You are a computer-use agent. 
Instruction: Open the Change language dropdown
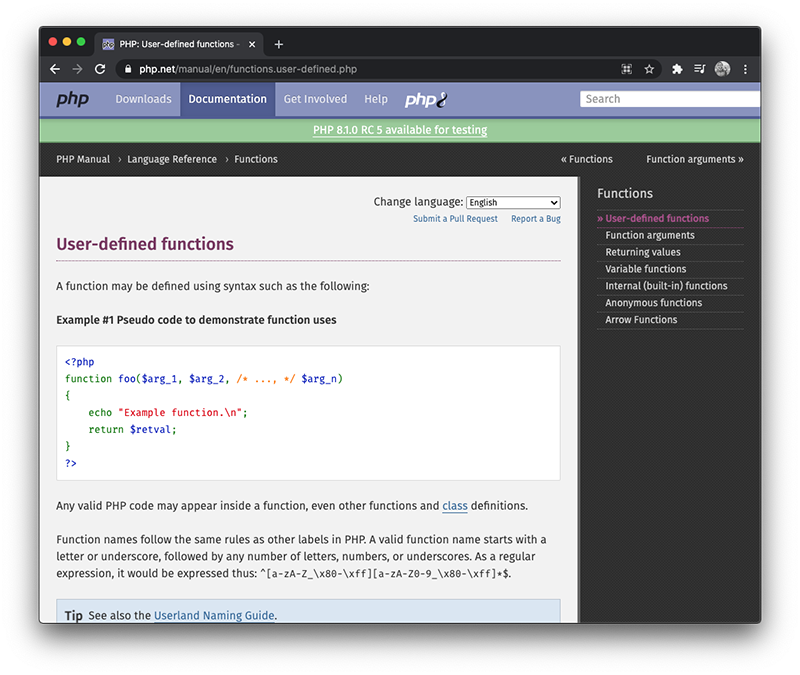pyautogui.click(x=513, y=202)
